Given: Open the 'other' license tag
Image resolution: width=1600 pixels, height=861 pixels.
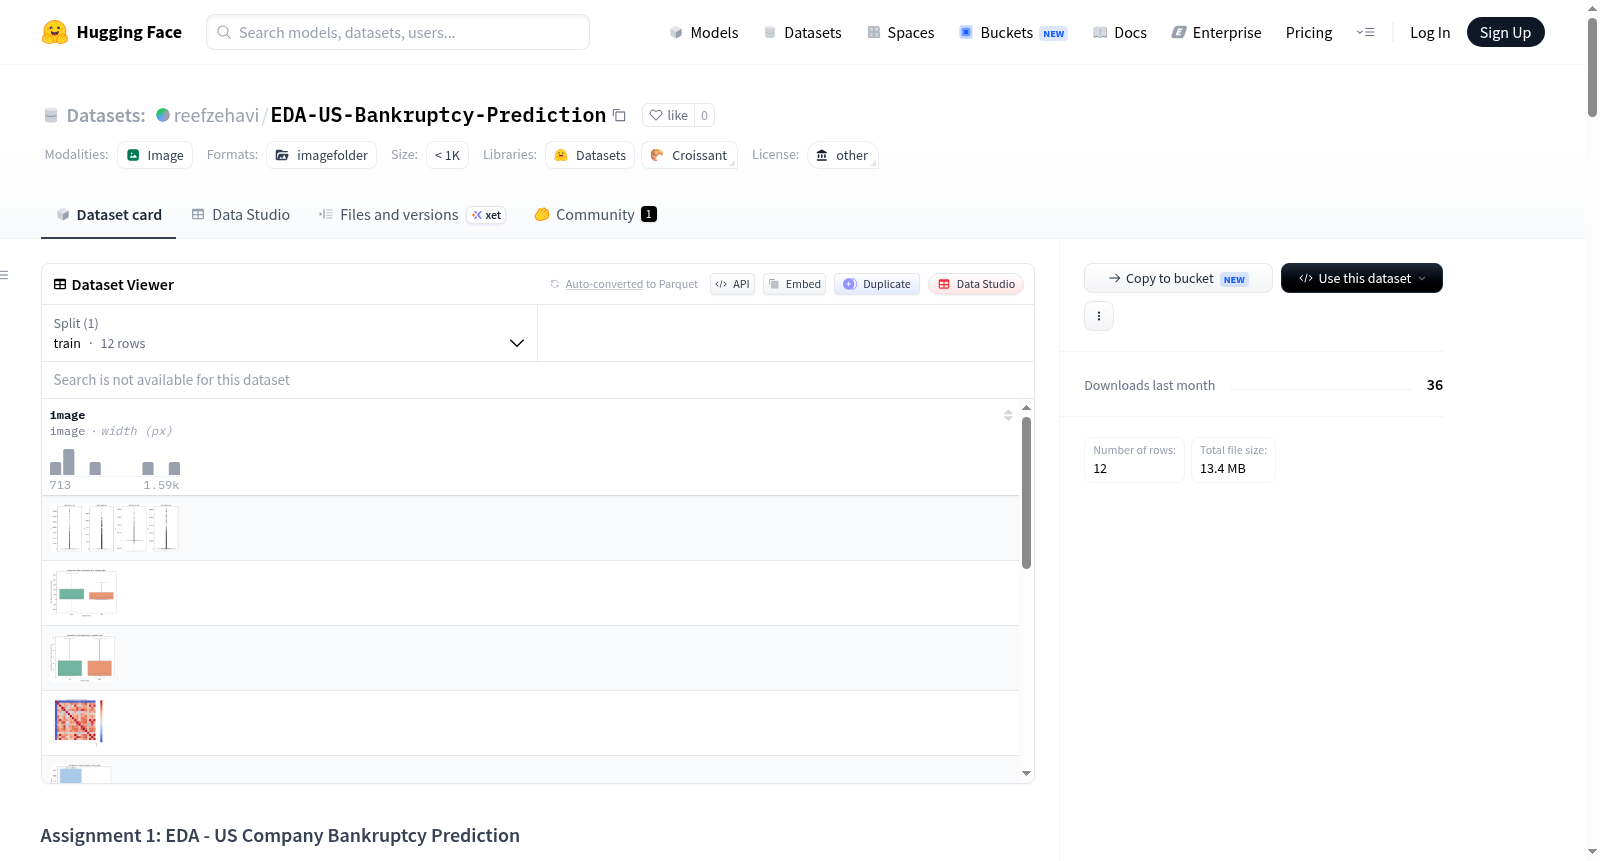Looking at the screenshot, I should coord(843,155).
